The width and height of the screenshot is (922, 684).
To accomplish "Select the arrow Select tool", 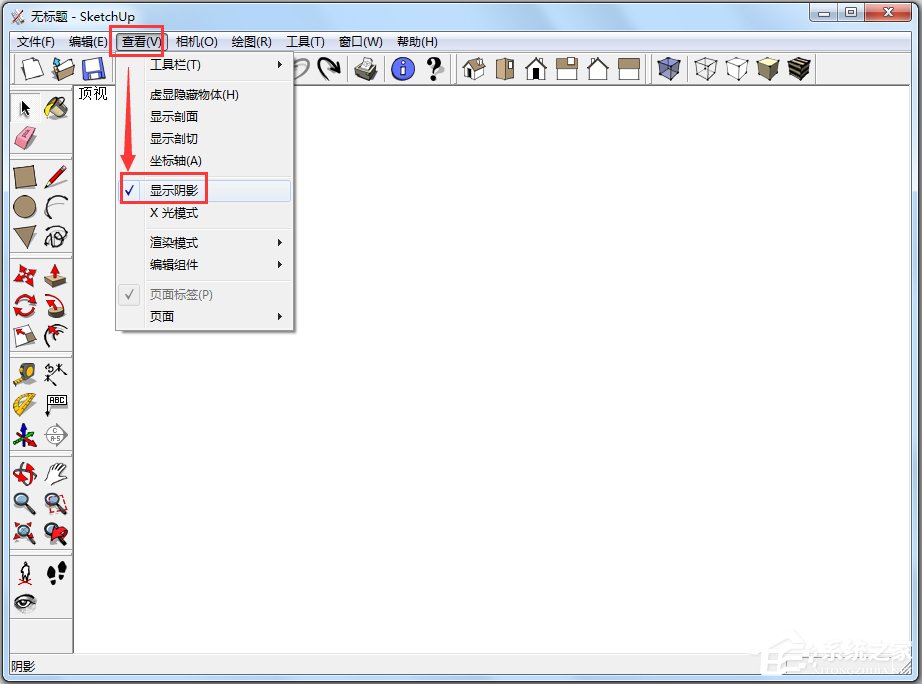I will coord(25,108).
